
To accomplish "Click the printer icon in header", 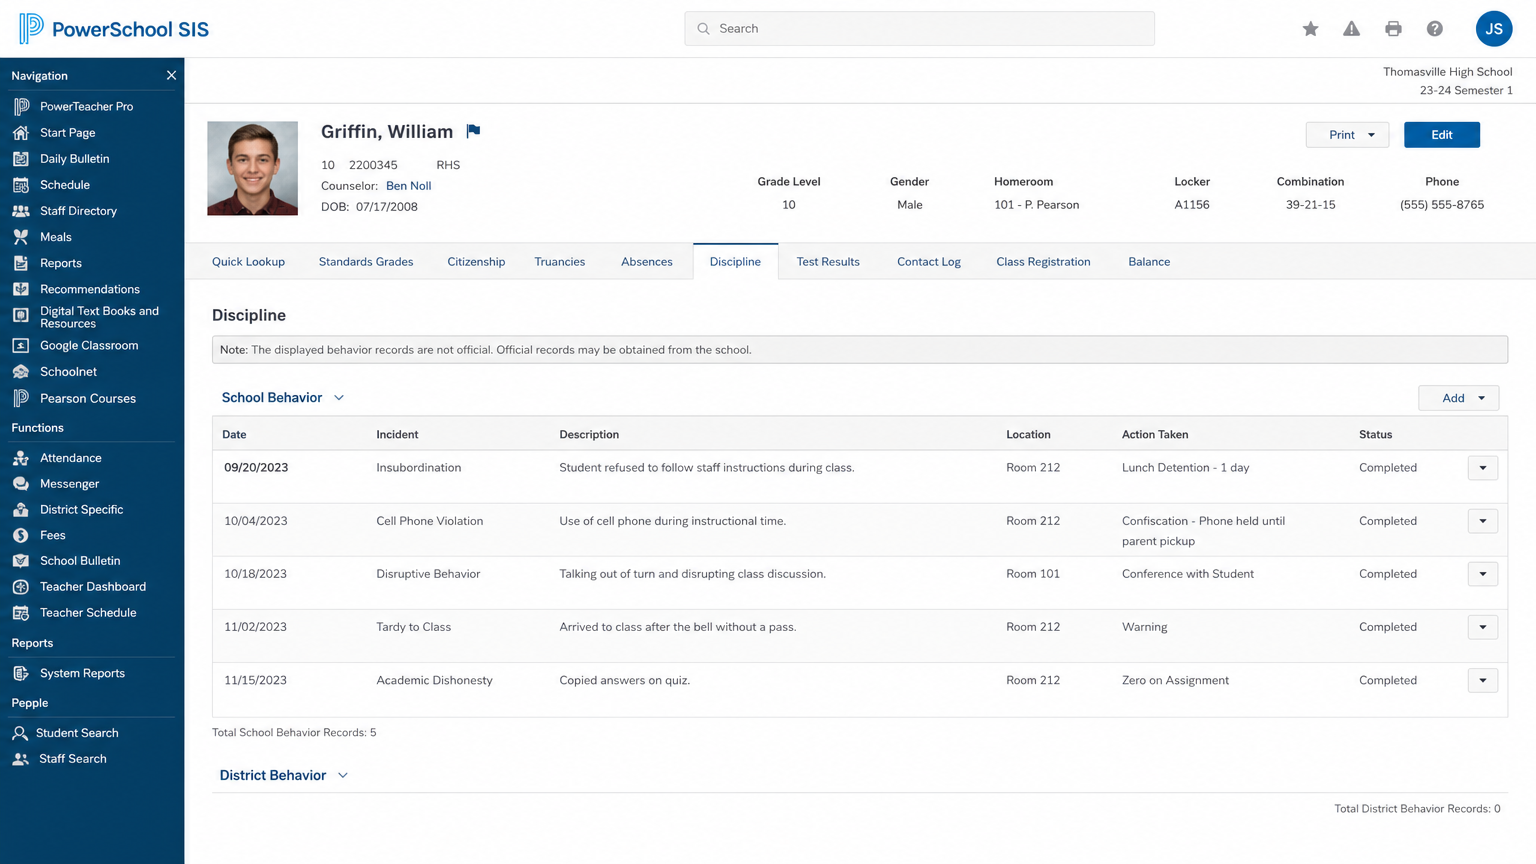I will tap(1393, 29).
